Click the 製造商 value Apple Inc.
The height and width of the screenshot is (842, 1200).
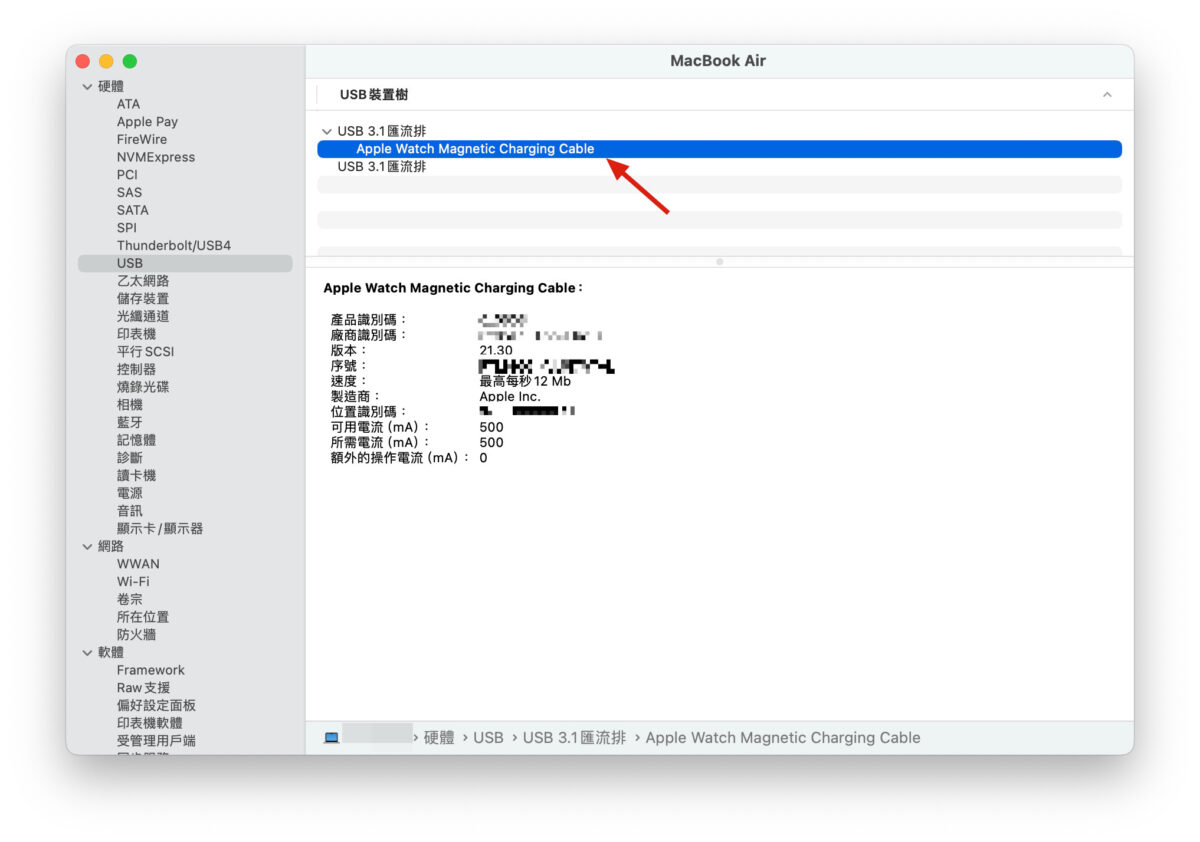510,396
